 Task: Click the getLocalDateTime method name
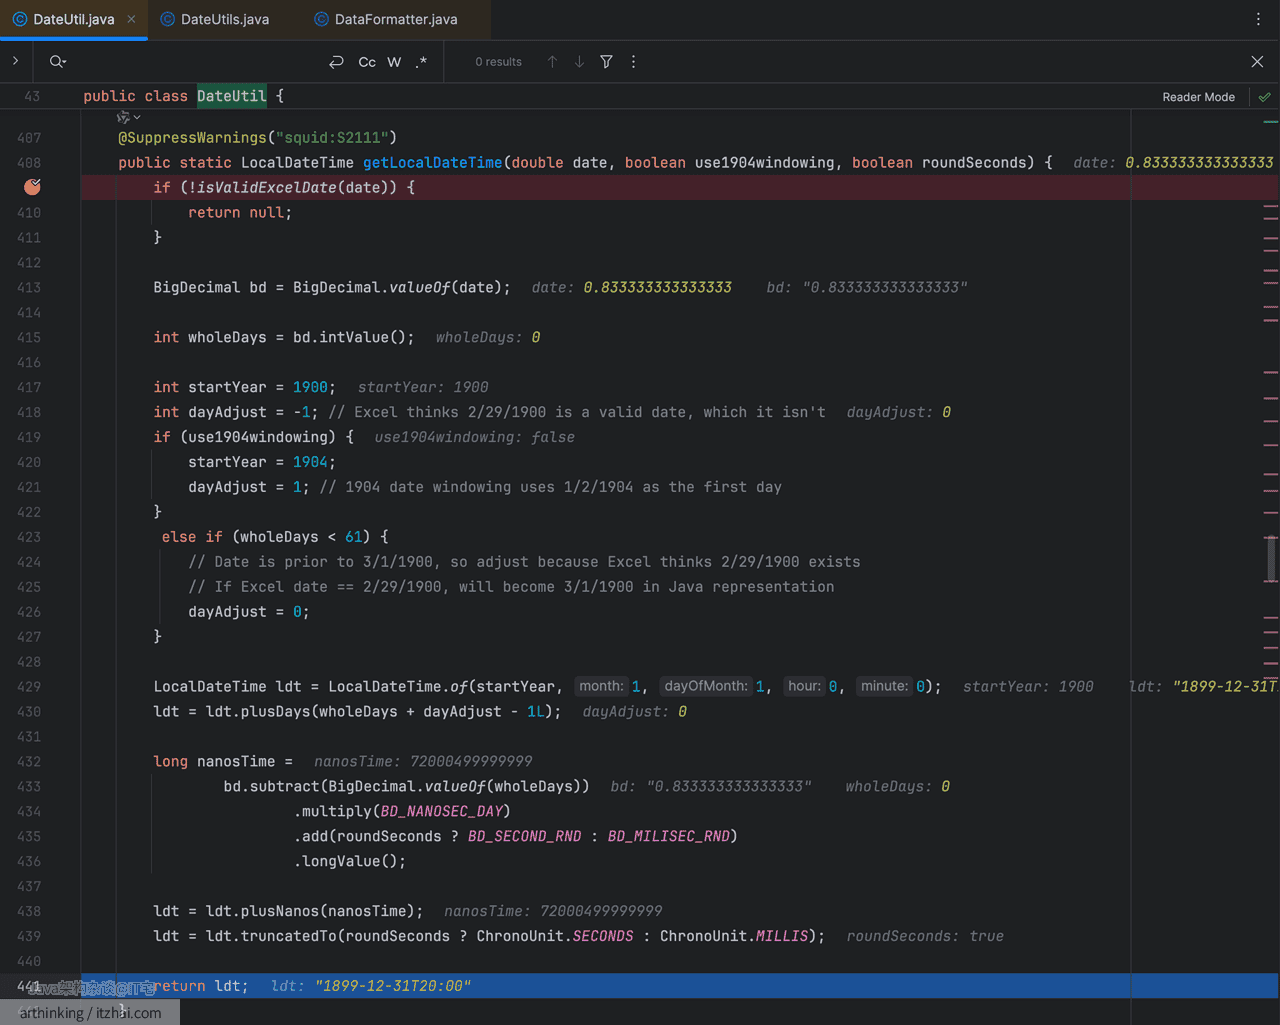click(433, 163)
